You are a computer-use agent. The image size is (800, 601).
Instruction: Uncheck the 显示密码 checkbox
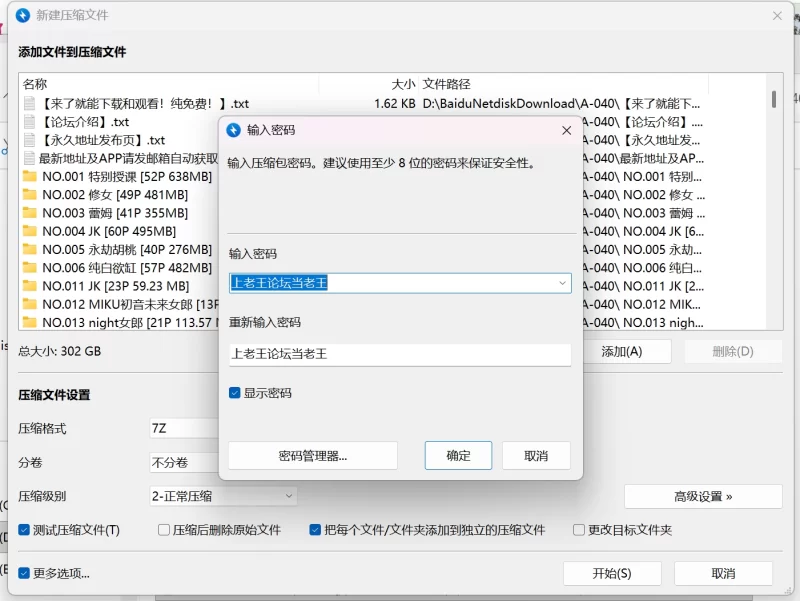click(236, 392)
